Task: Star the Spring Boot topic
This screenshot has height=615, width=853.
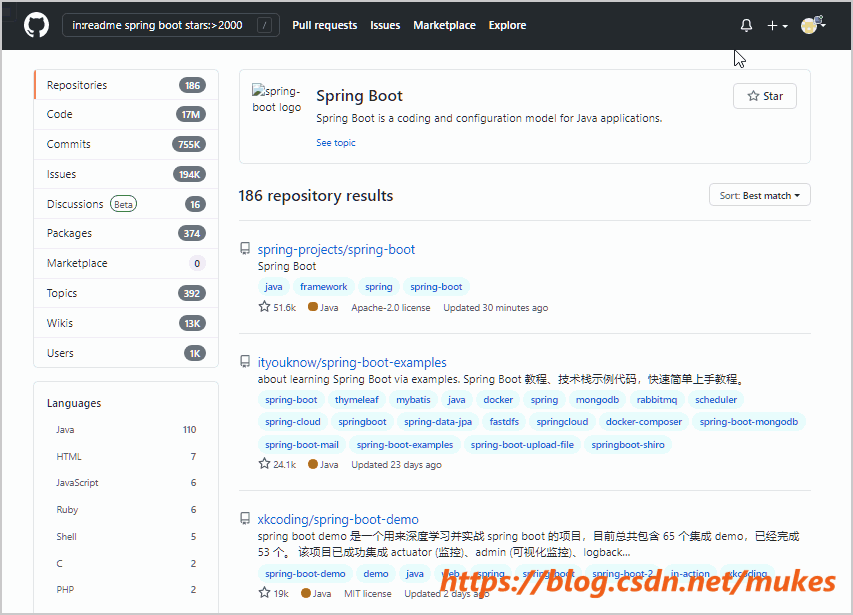Action: [x=765, y=96]
